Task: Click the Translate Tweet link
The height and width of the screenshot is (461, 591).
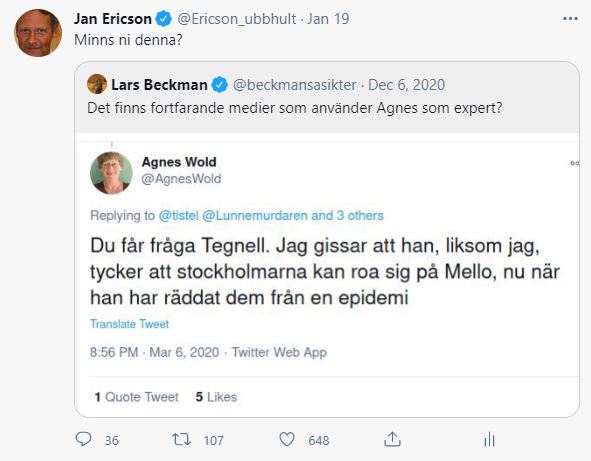Action: coord(129,324)
